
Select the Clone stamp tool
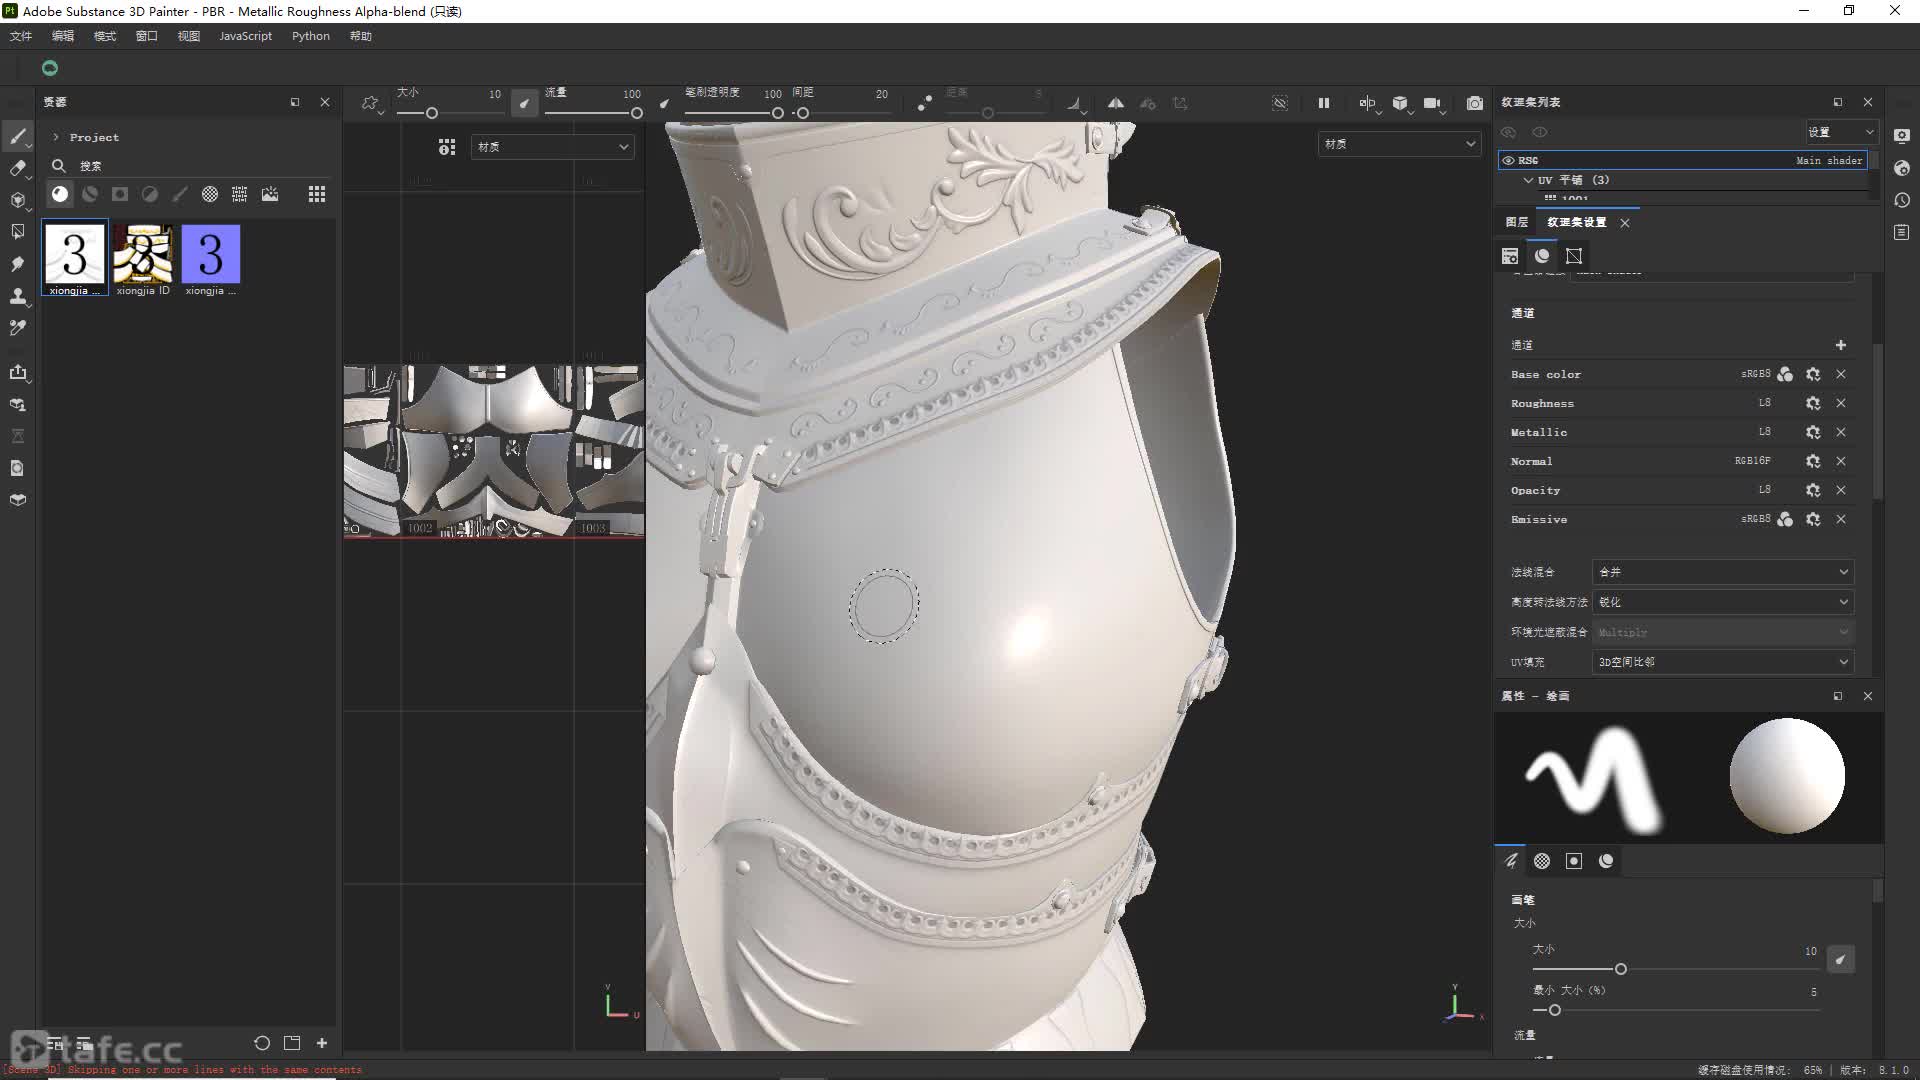tap(18, 296)
